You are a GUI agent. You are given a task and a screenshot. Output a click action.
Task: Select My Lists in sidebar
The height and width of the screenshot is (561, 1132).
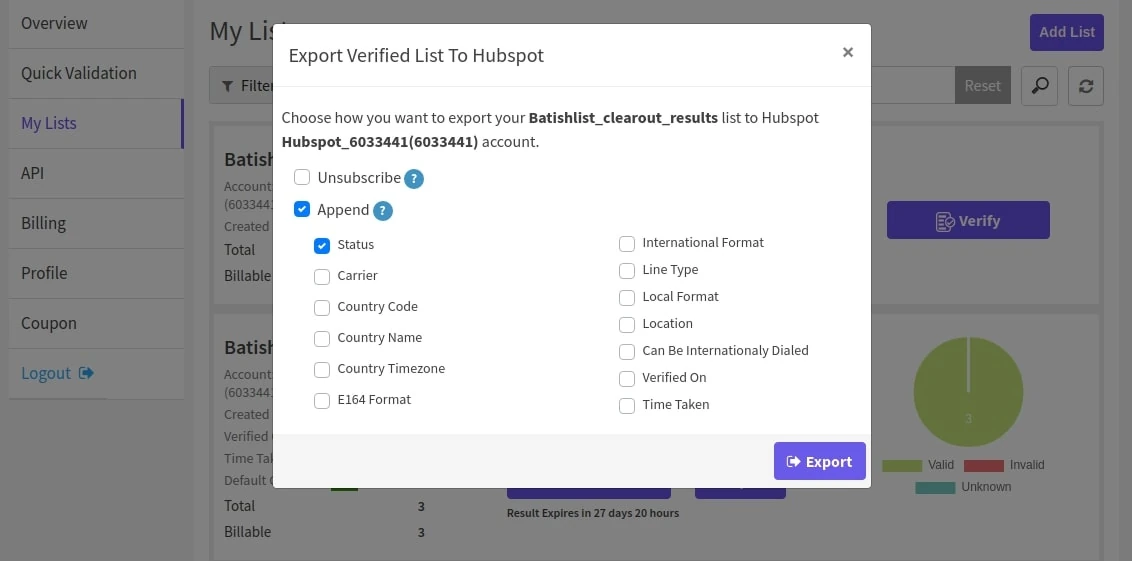96,123
